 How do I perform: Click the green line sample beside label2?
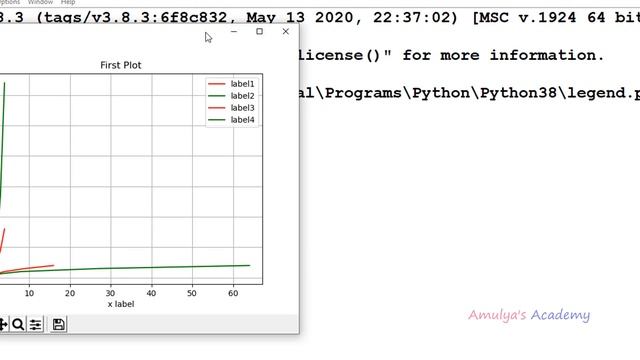(x=217, y=96)
